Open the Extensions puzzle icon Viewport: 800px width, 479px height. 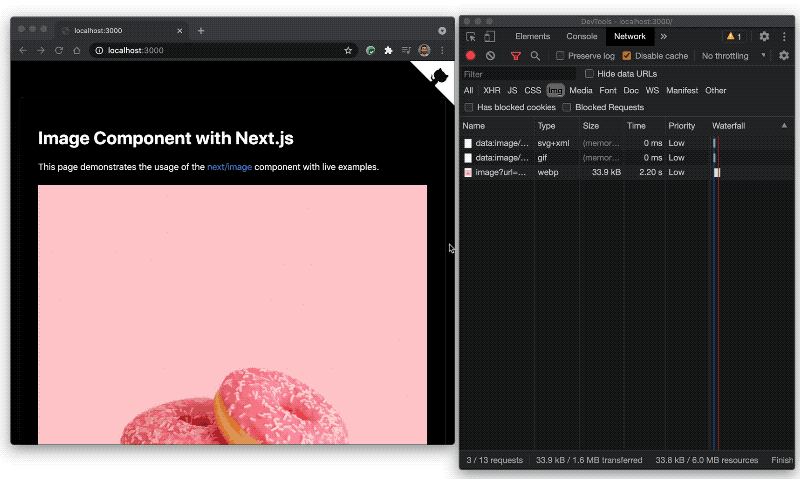click(388, 51)
